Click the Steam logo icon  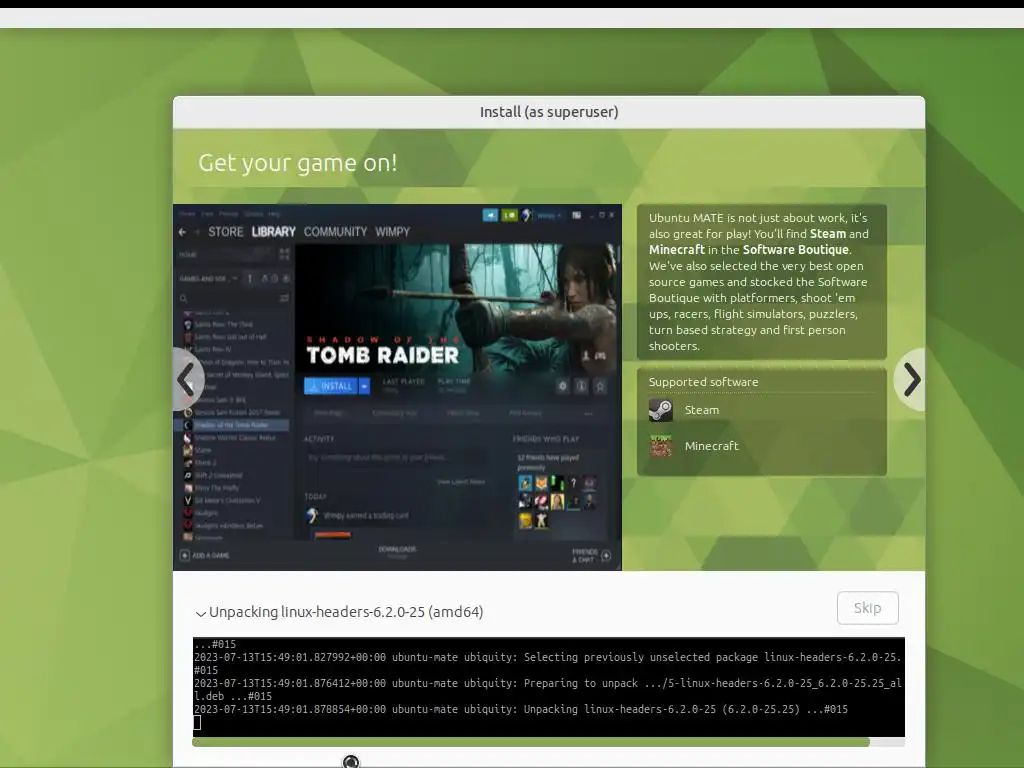[x=660, y=410]
